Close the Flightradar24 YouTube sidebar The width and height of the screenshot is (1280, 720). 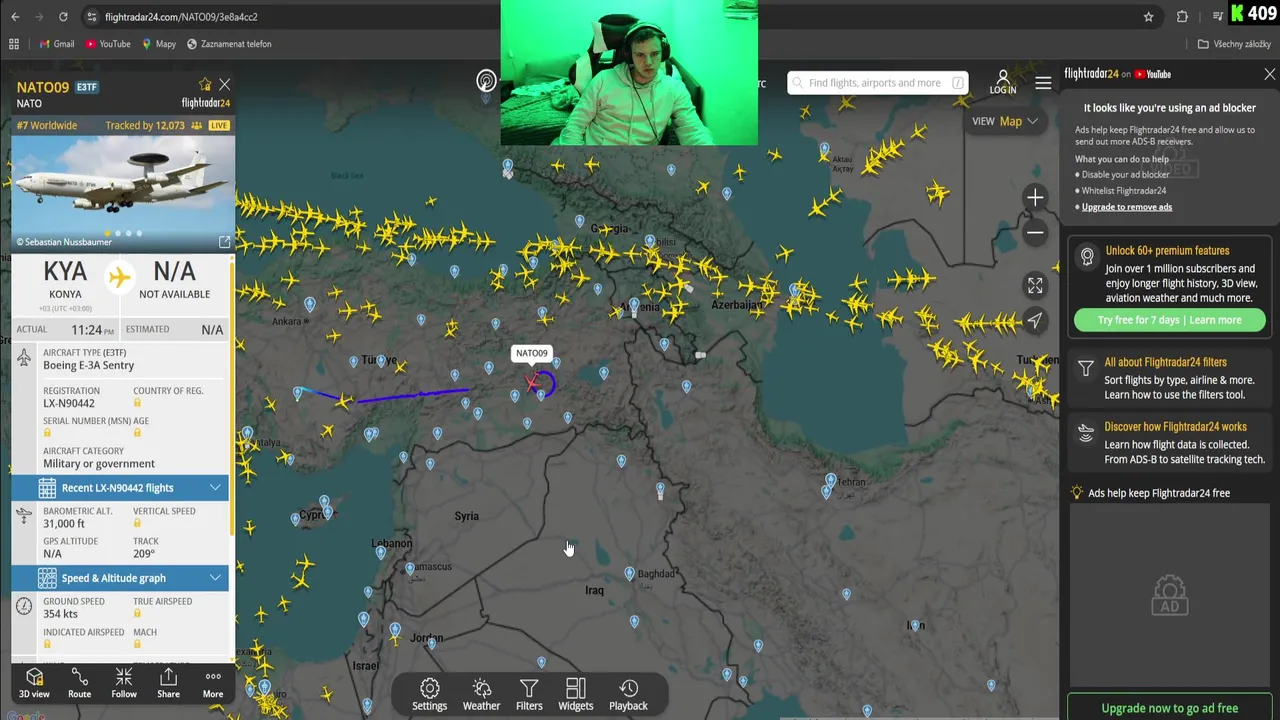point(1269,74)
